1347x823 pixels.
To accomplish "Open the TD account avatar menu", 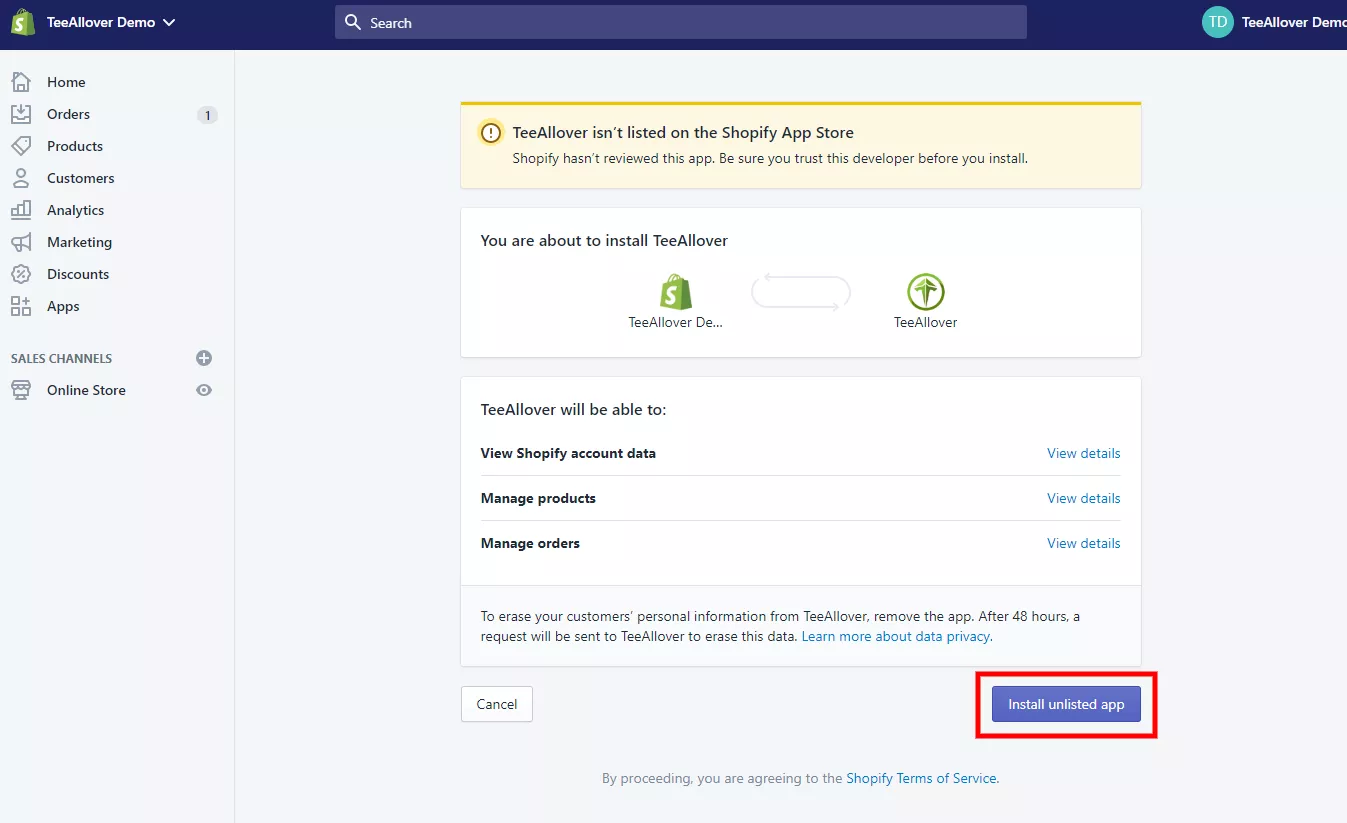I will point(1217,22).
